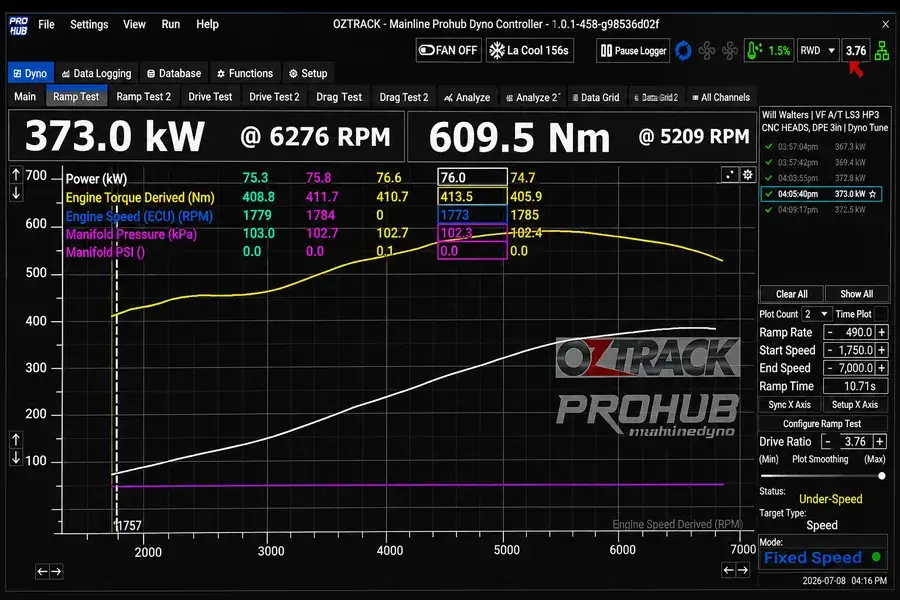Click the fan icon beside the thermometer

tap(730, 51)
